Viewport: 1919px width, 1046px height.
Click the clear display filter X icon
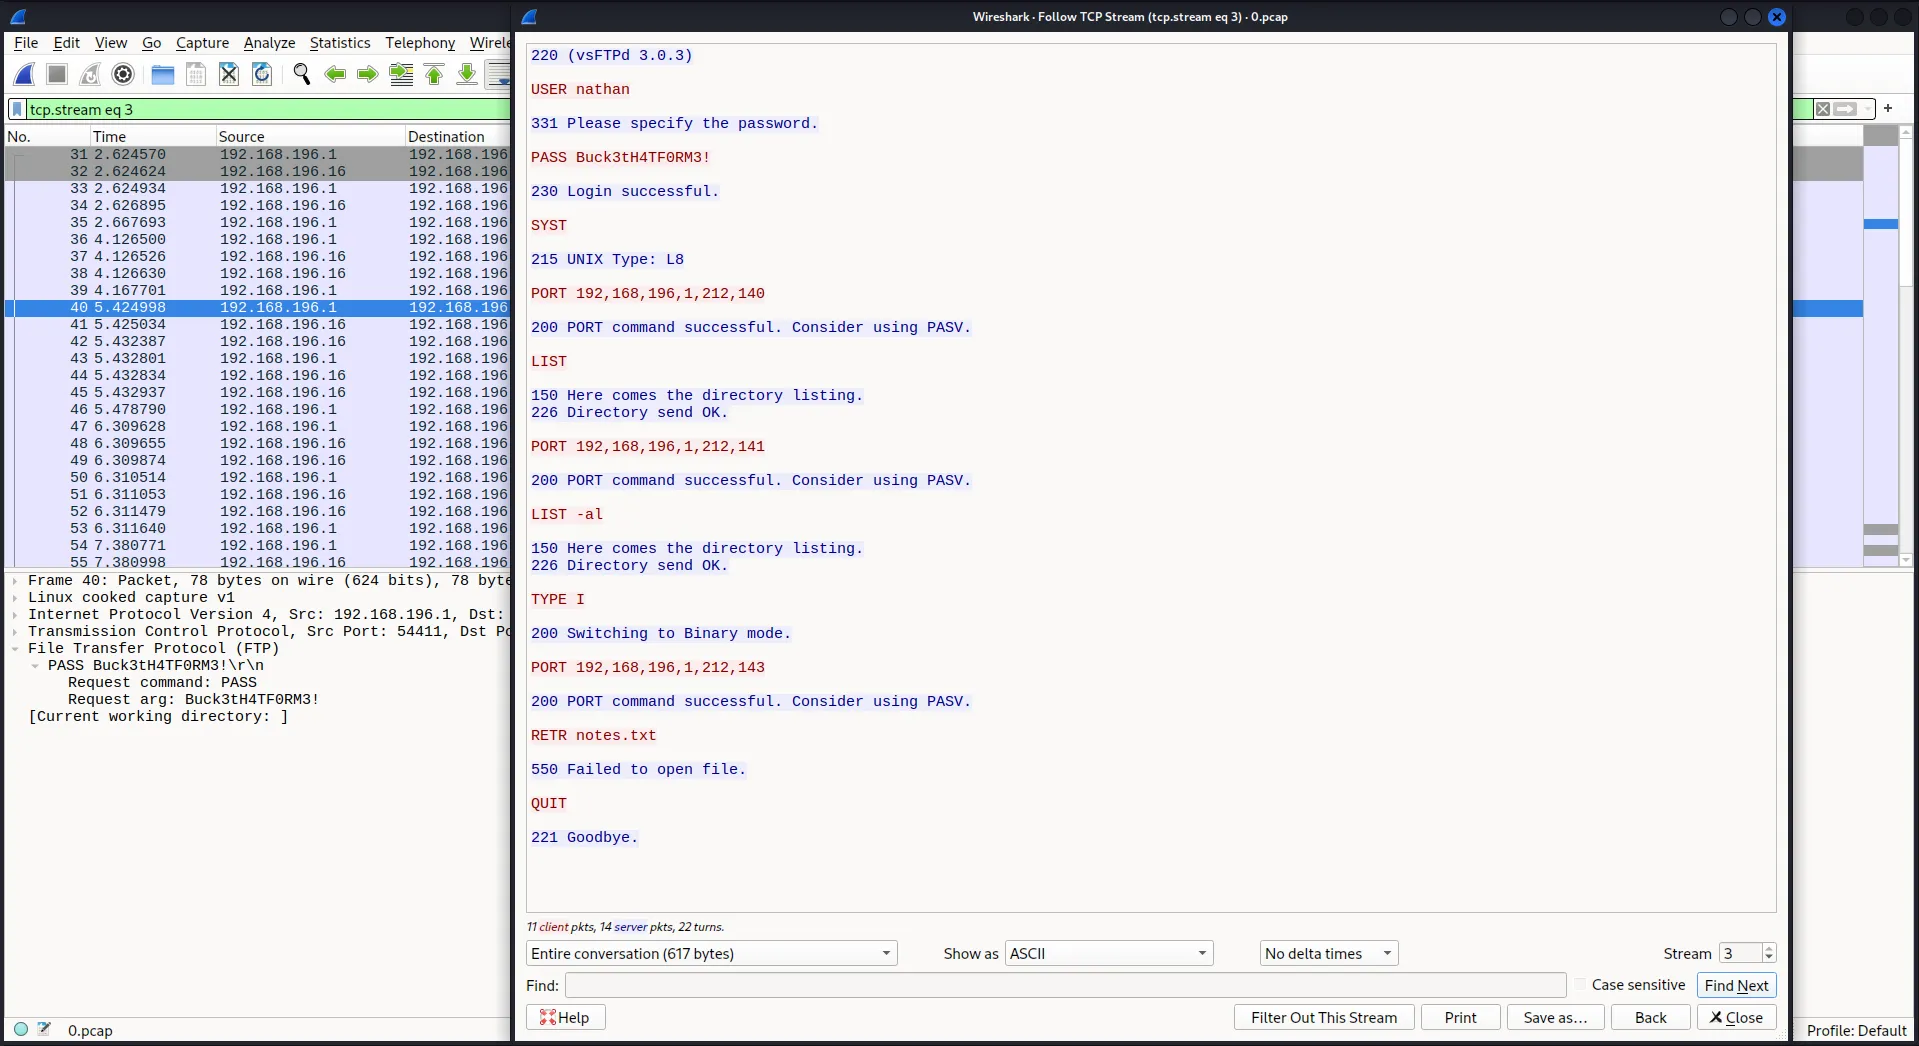pyautogui.click(x=1823, y=109)
